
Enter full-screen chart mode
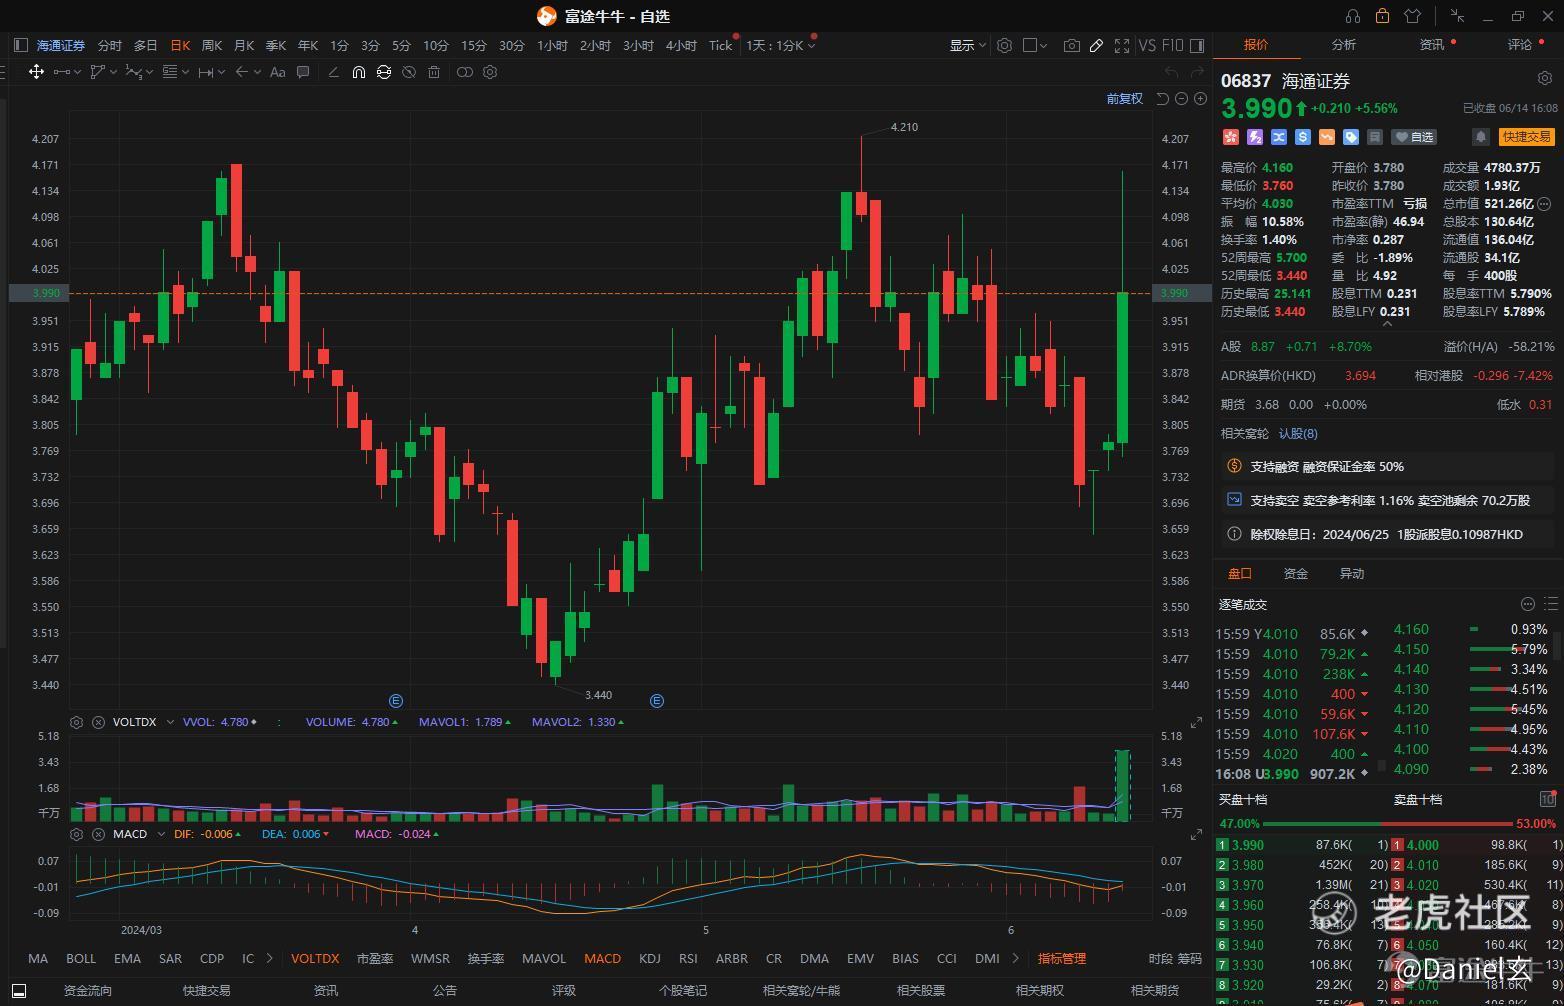coord(1122,45)
